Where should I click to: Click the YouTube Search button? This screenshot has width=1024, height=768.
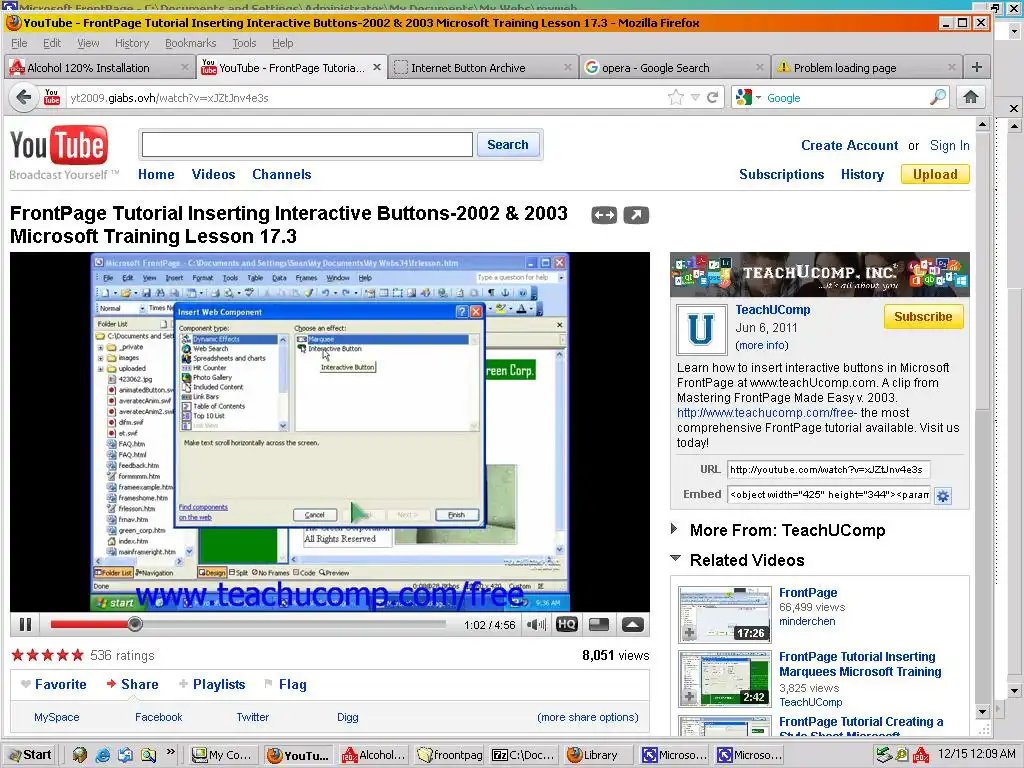click(507, 144)
